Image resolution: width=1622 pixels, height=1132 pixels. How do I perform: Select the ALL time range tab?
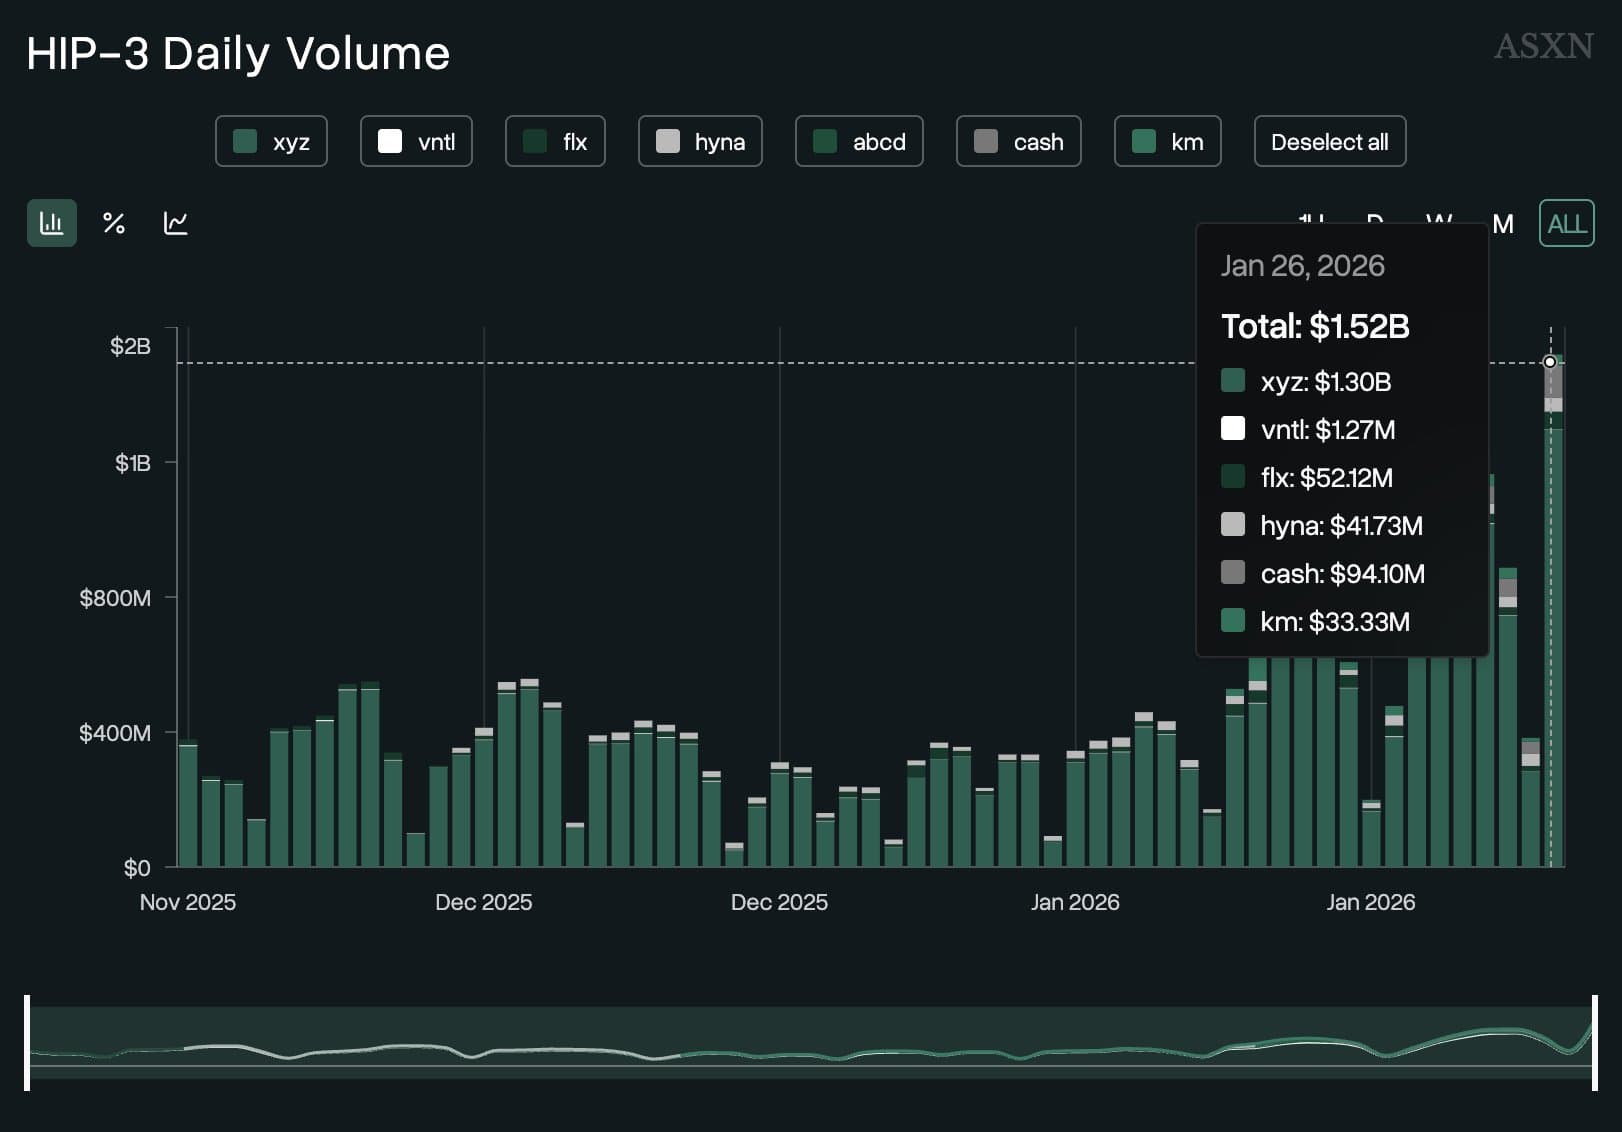(x=1566, y=224)
